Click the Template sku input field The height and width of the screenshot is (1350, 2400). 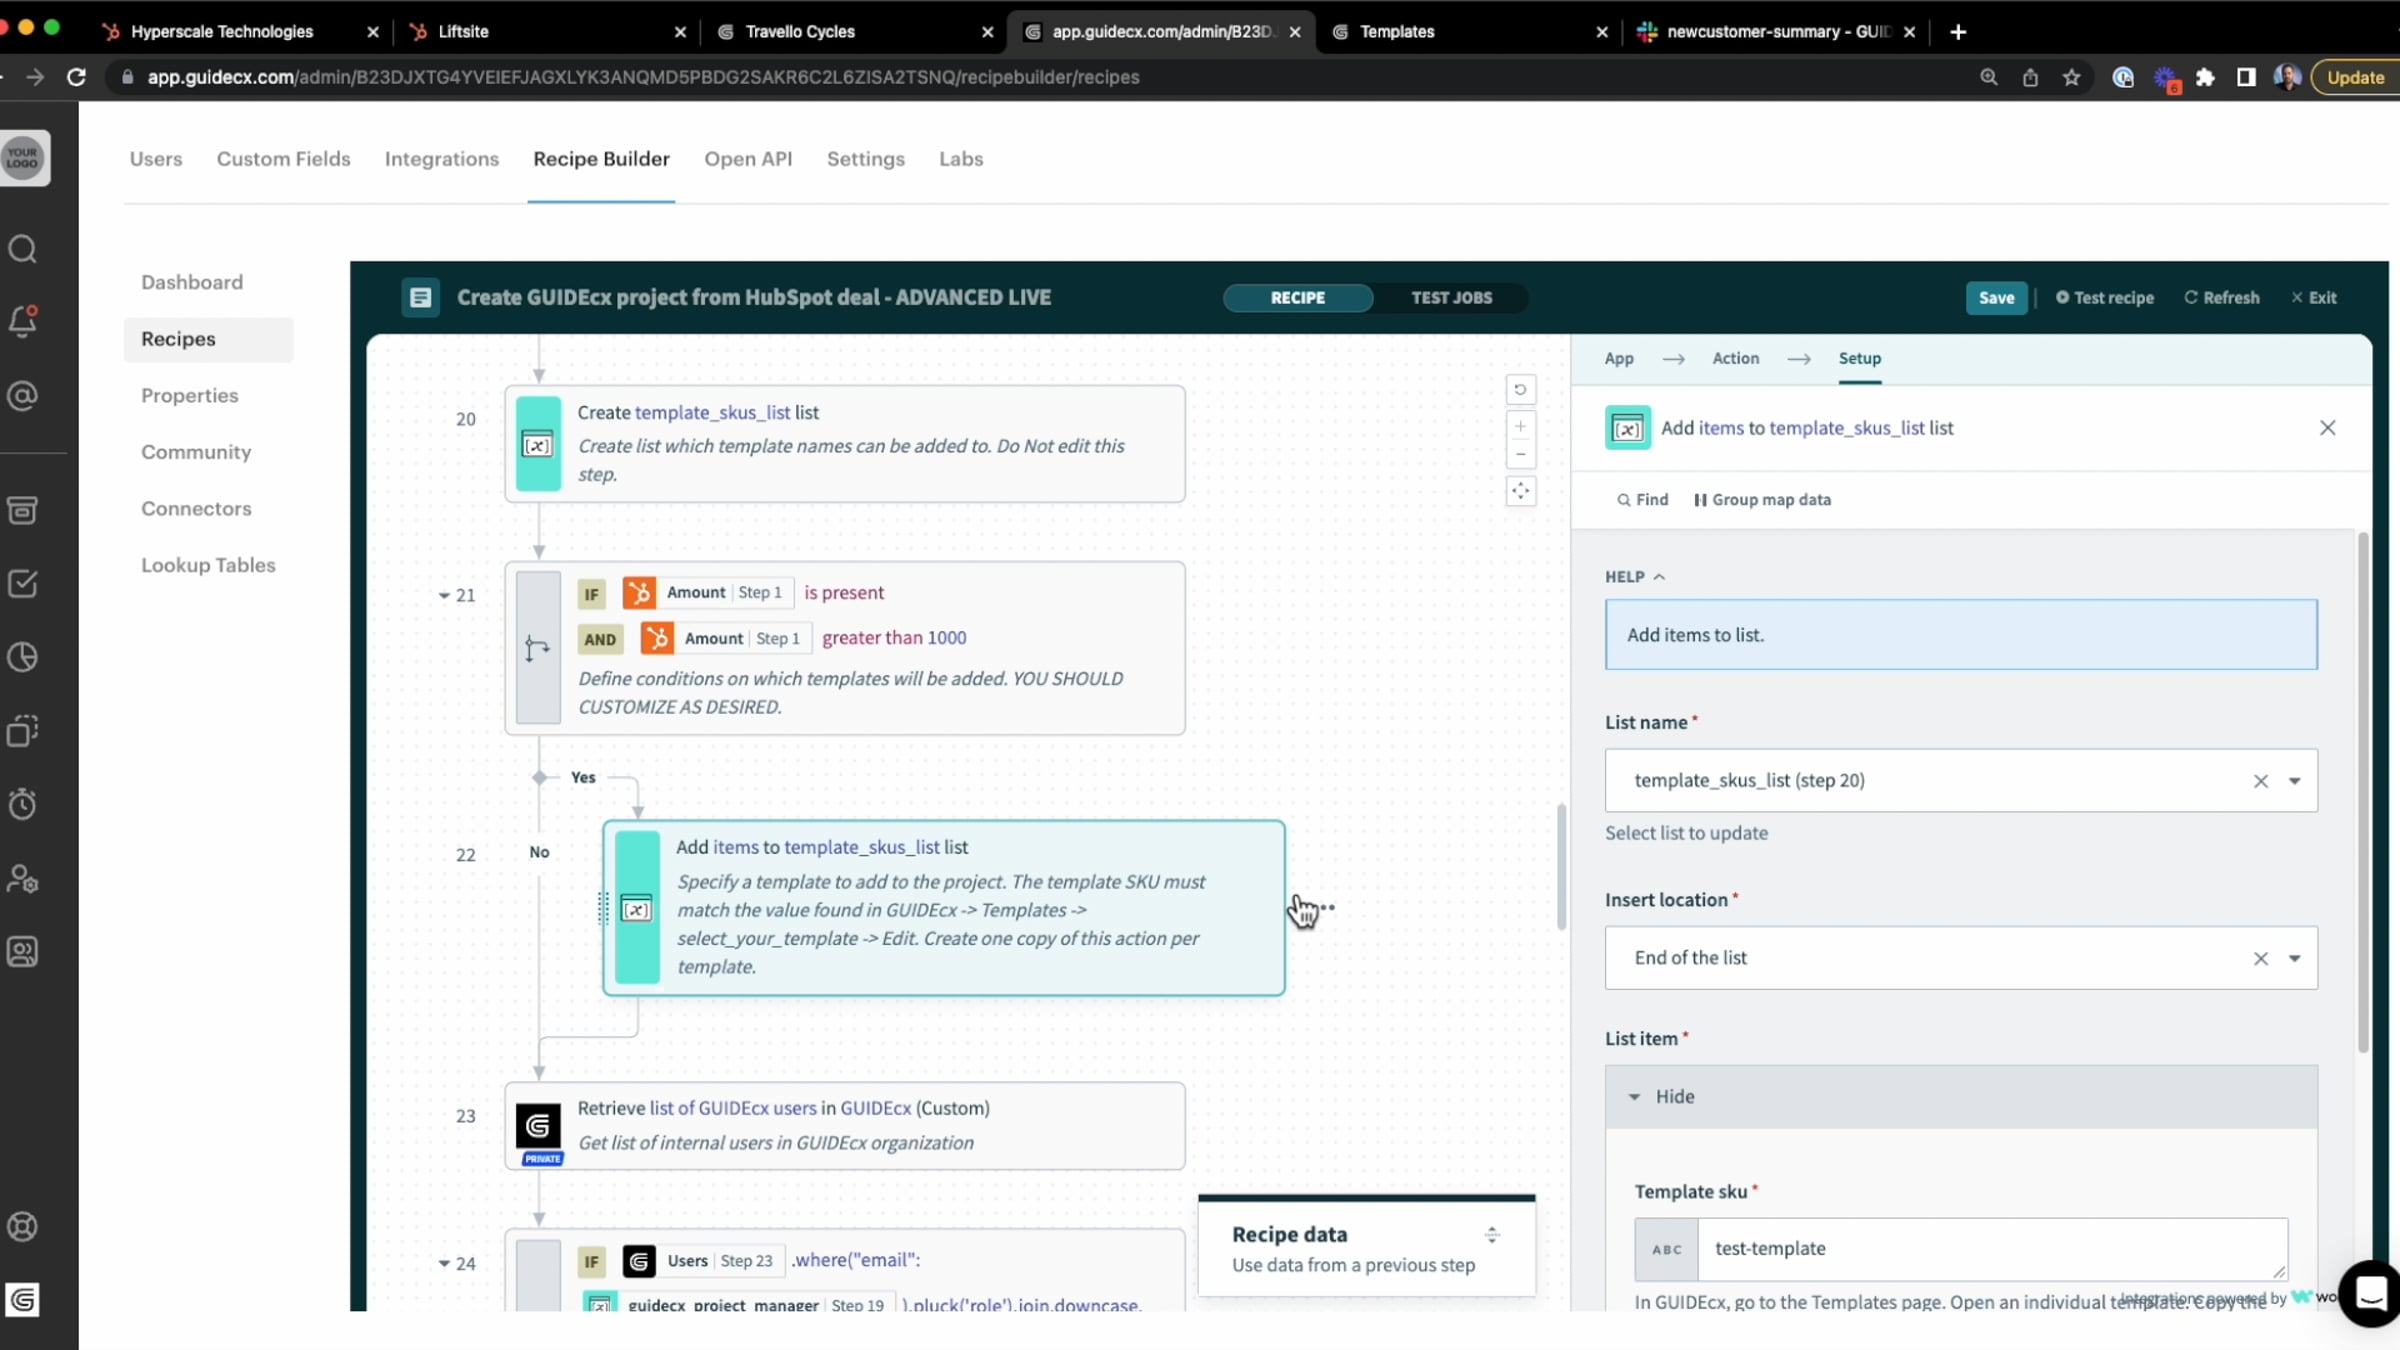coord(1992,1248)
